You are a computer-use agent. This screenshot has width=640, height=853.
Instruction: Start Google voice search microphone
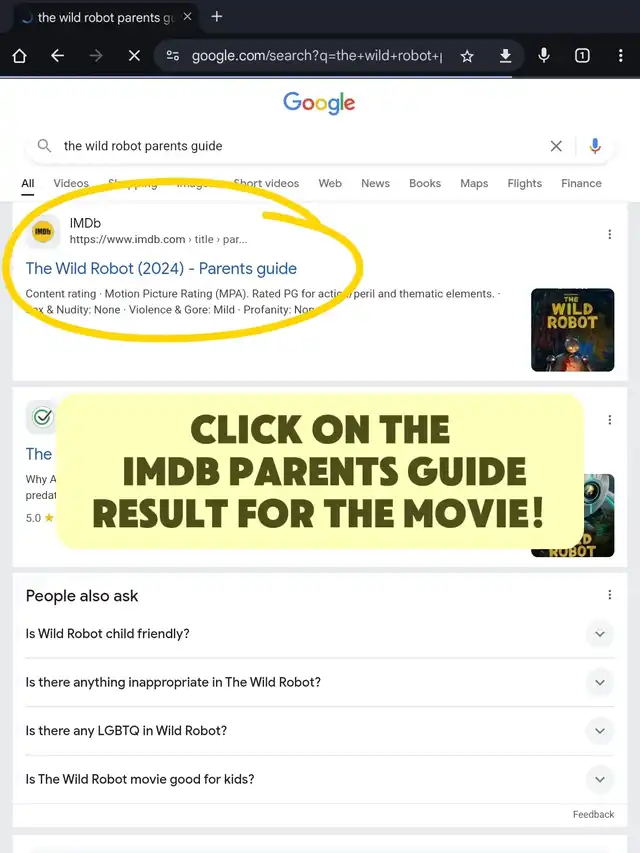point(595,146)
